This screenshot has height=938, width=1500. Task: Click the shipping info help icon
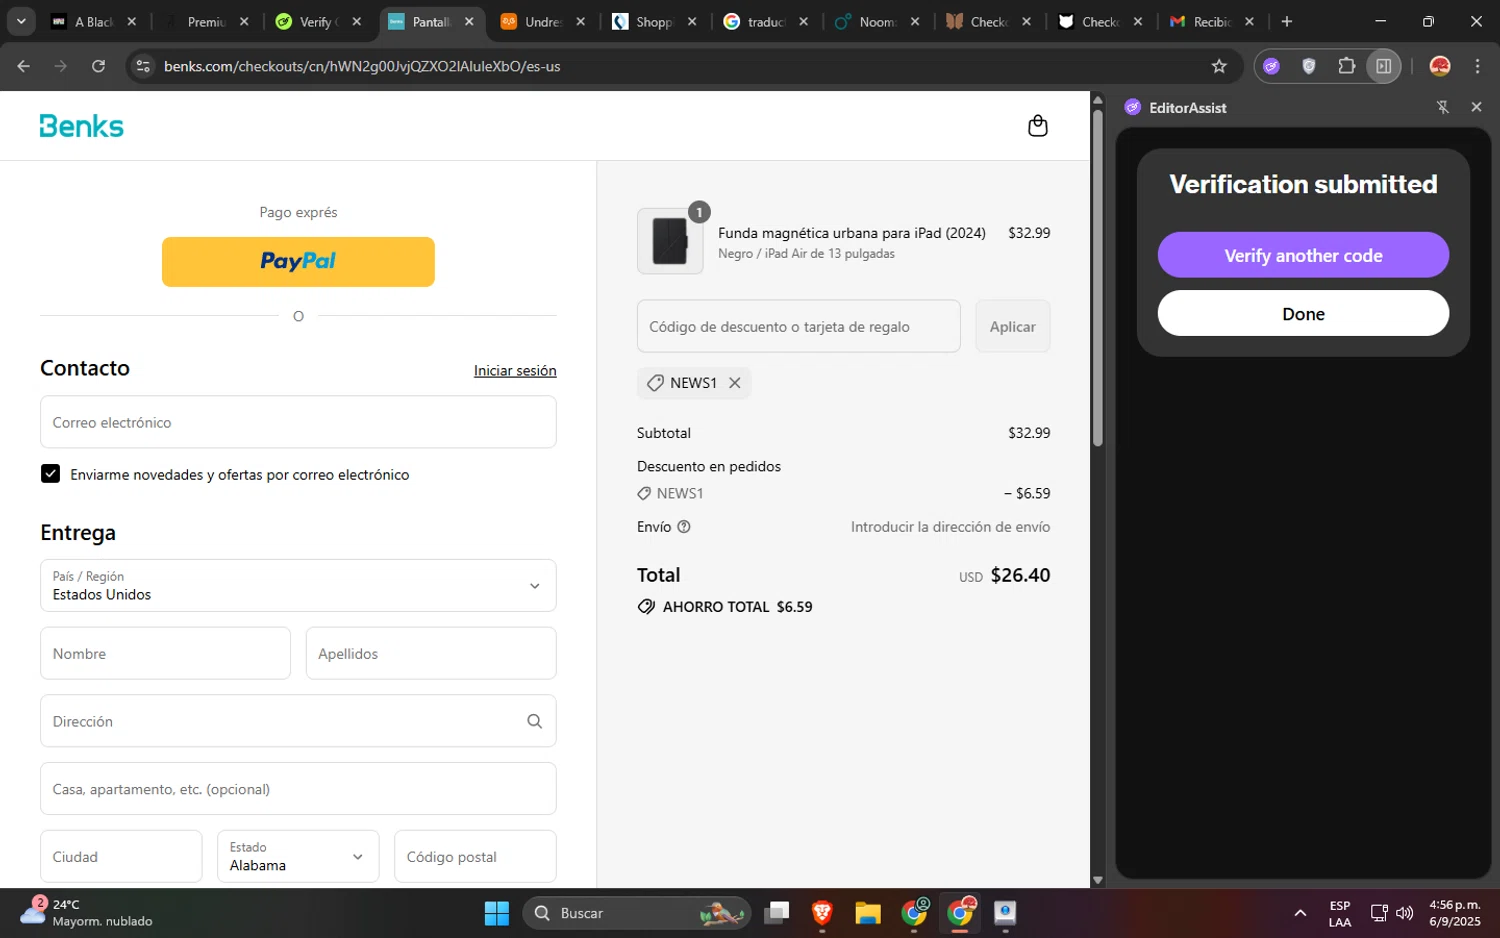point(684,527)
